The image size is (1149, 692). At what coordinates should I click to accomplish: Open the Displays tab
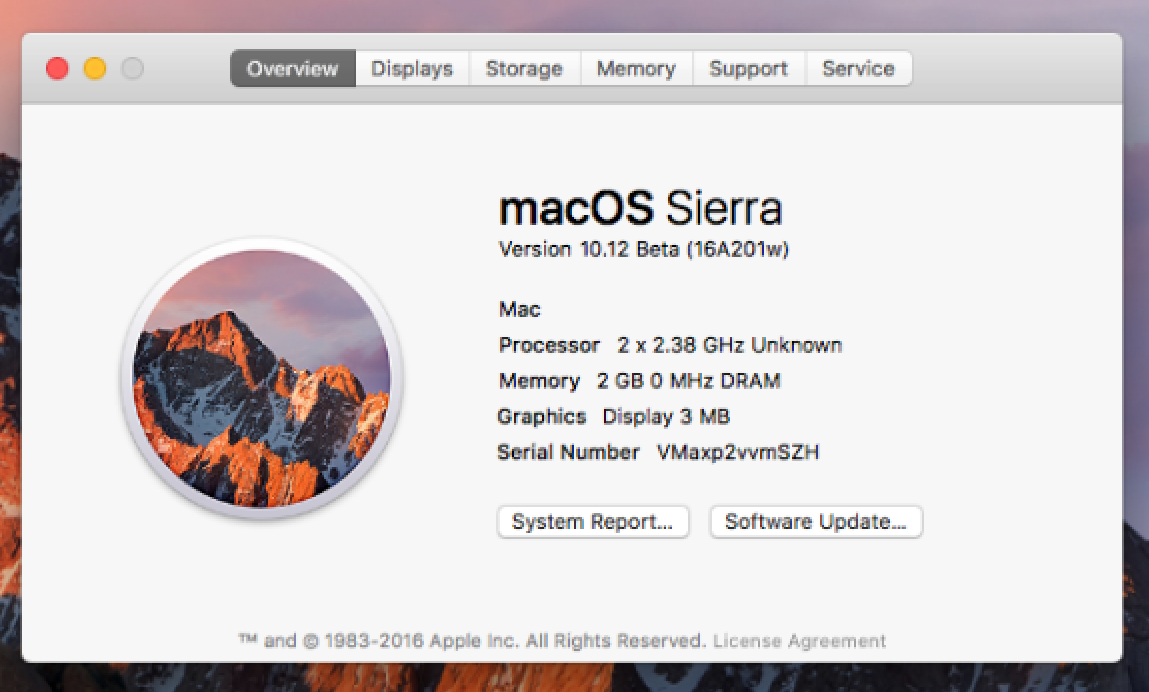click(x=412, y=69)
